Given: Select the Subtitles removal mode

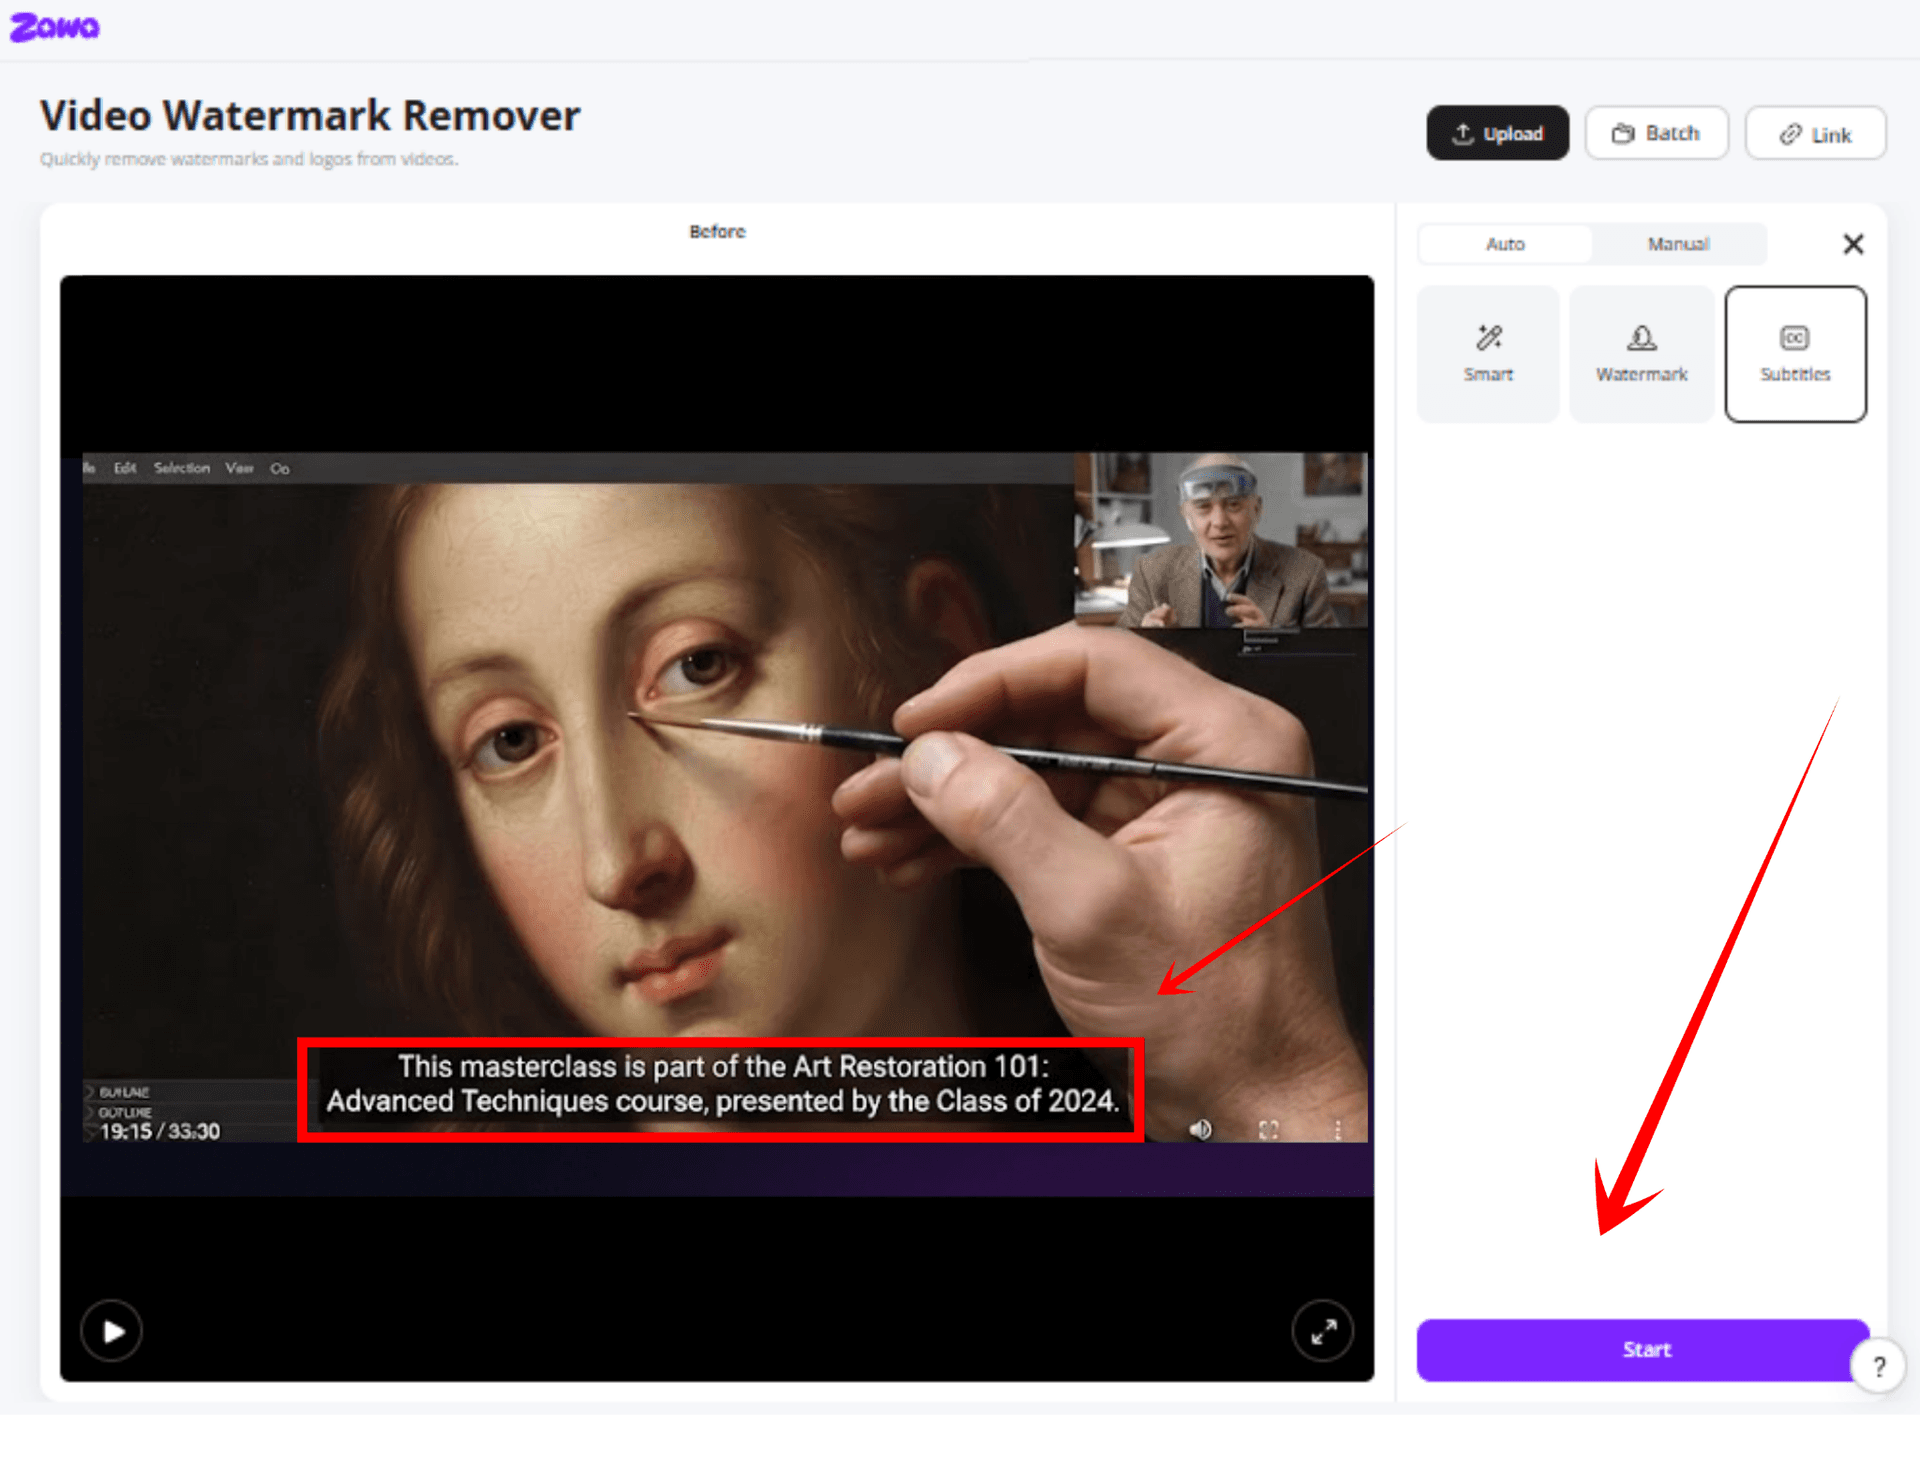Looking at the screenshot, I should (x=1795, y=354).
